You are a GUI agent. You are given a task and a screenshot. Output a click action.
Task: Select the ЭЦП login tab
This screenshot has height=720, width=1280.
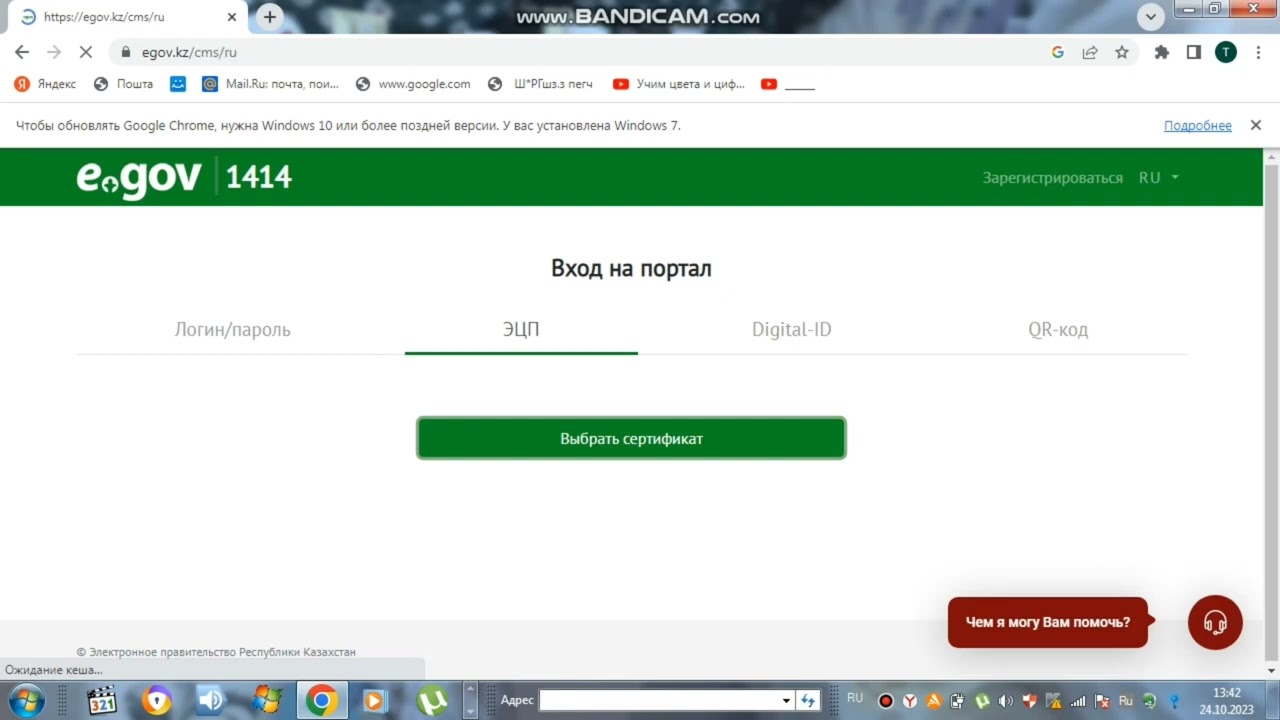coord(521,329)
